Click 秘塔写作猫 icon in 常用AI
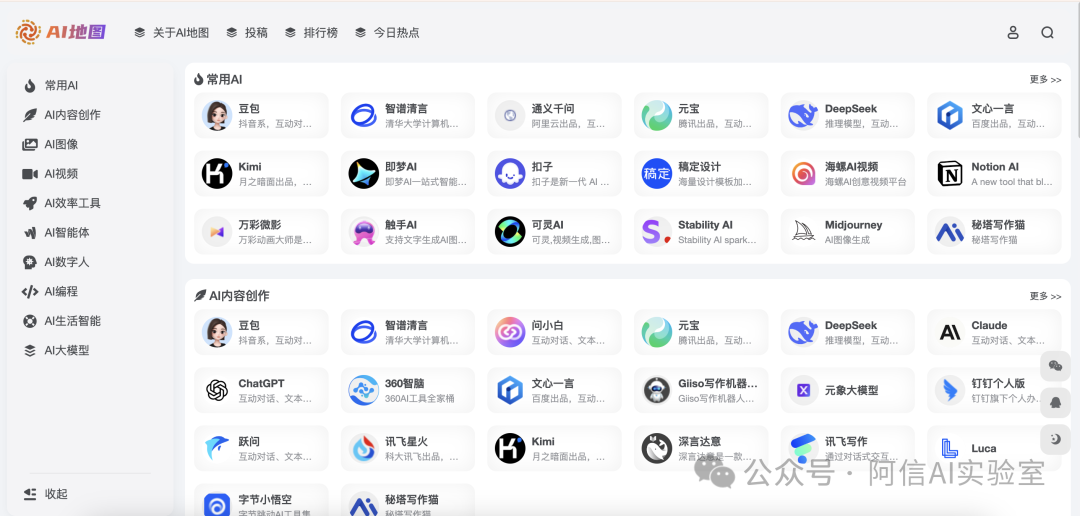The height and width of the screenshot is (516, 1080). (950, 231)
